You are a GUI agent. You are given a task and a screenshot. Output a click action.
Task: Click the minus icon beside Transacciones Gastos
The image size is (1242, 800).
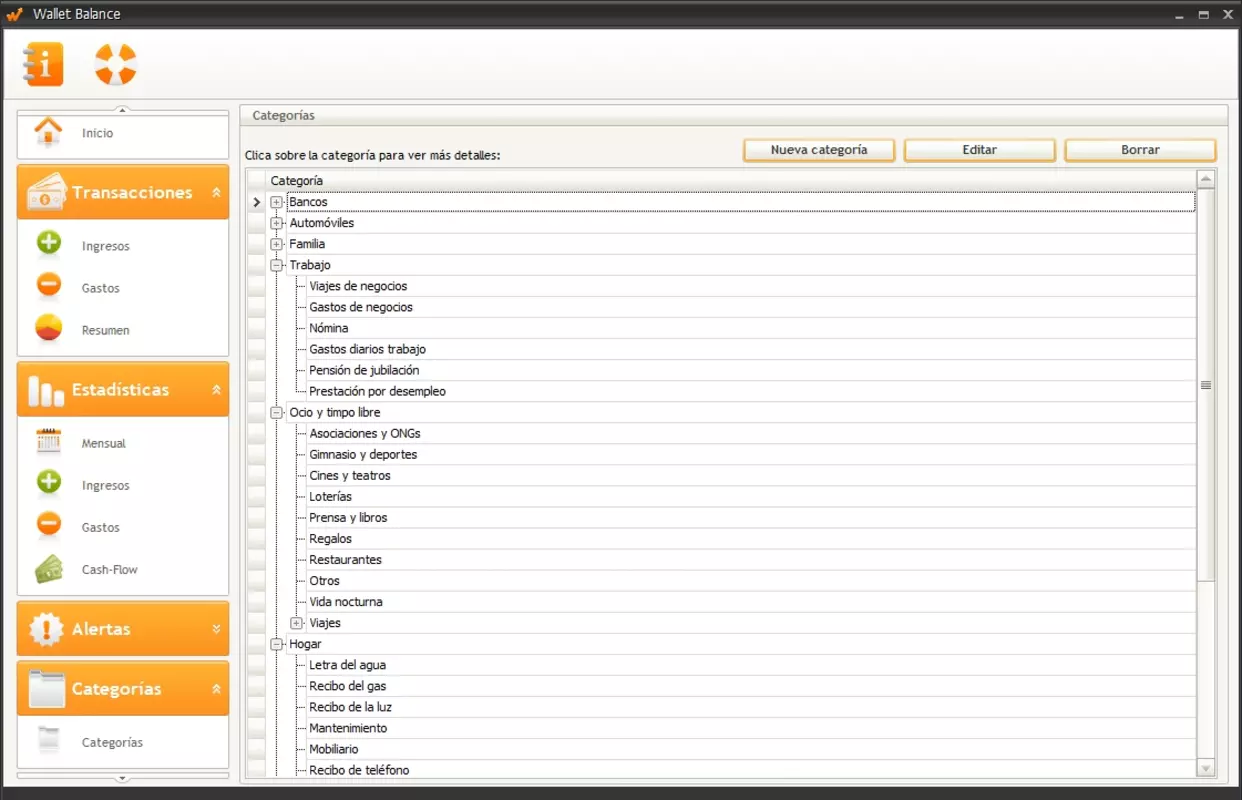point(49,285)
